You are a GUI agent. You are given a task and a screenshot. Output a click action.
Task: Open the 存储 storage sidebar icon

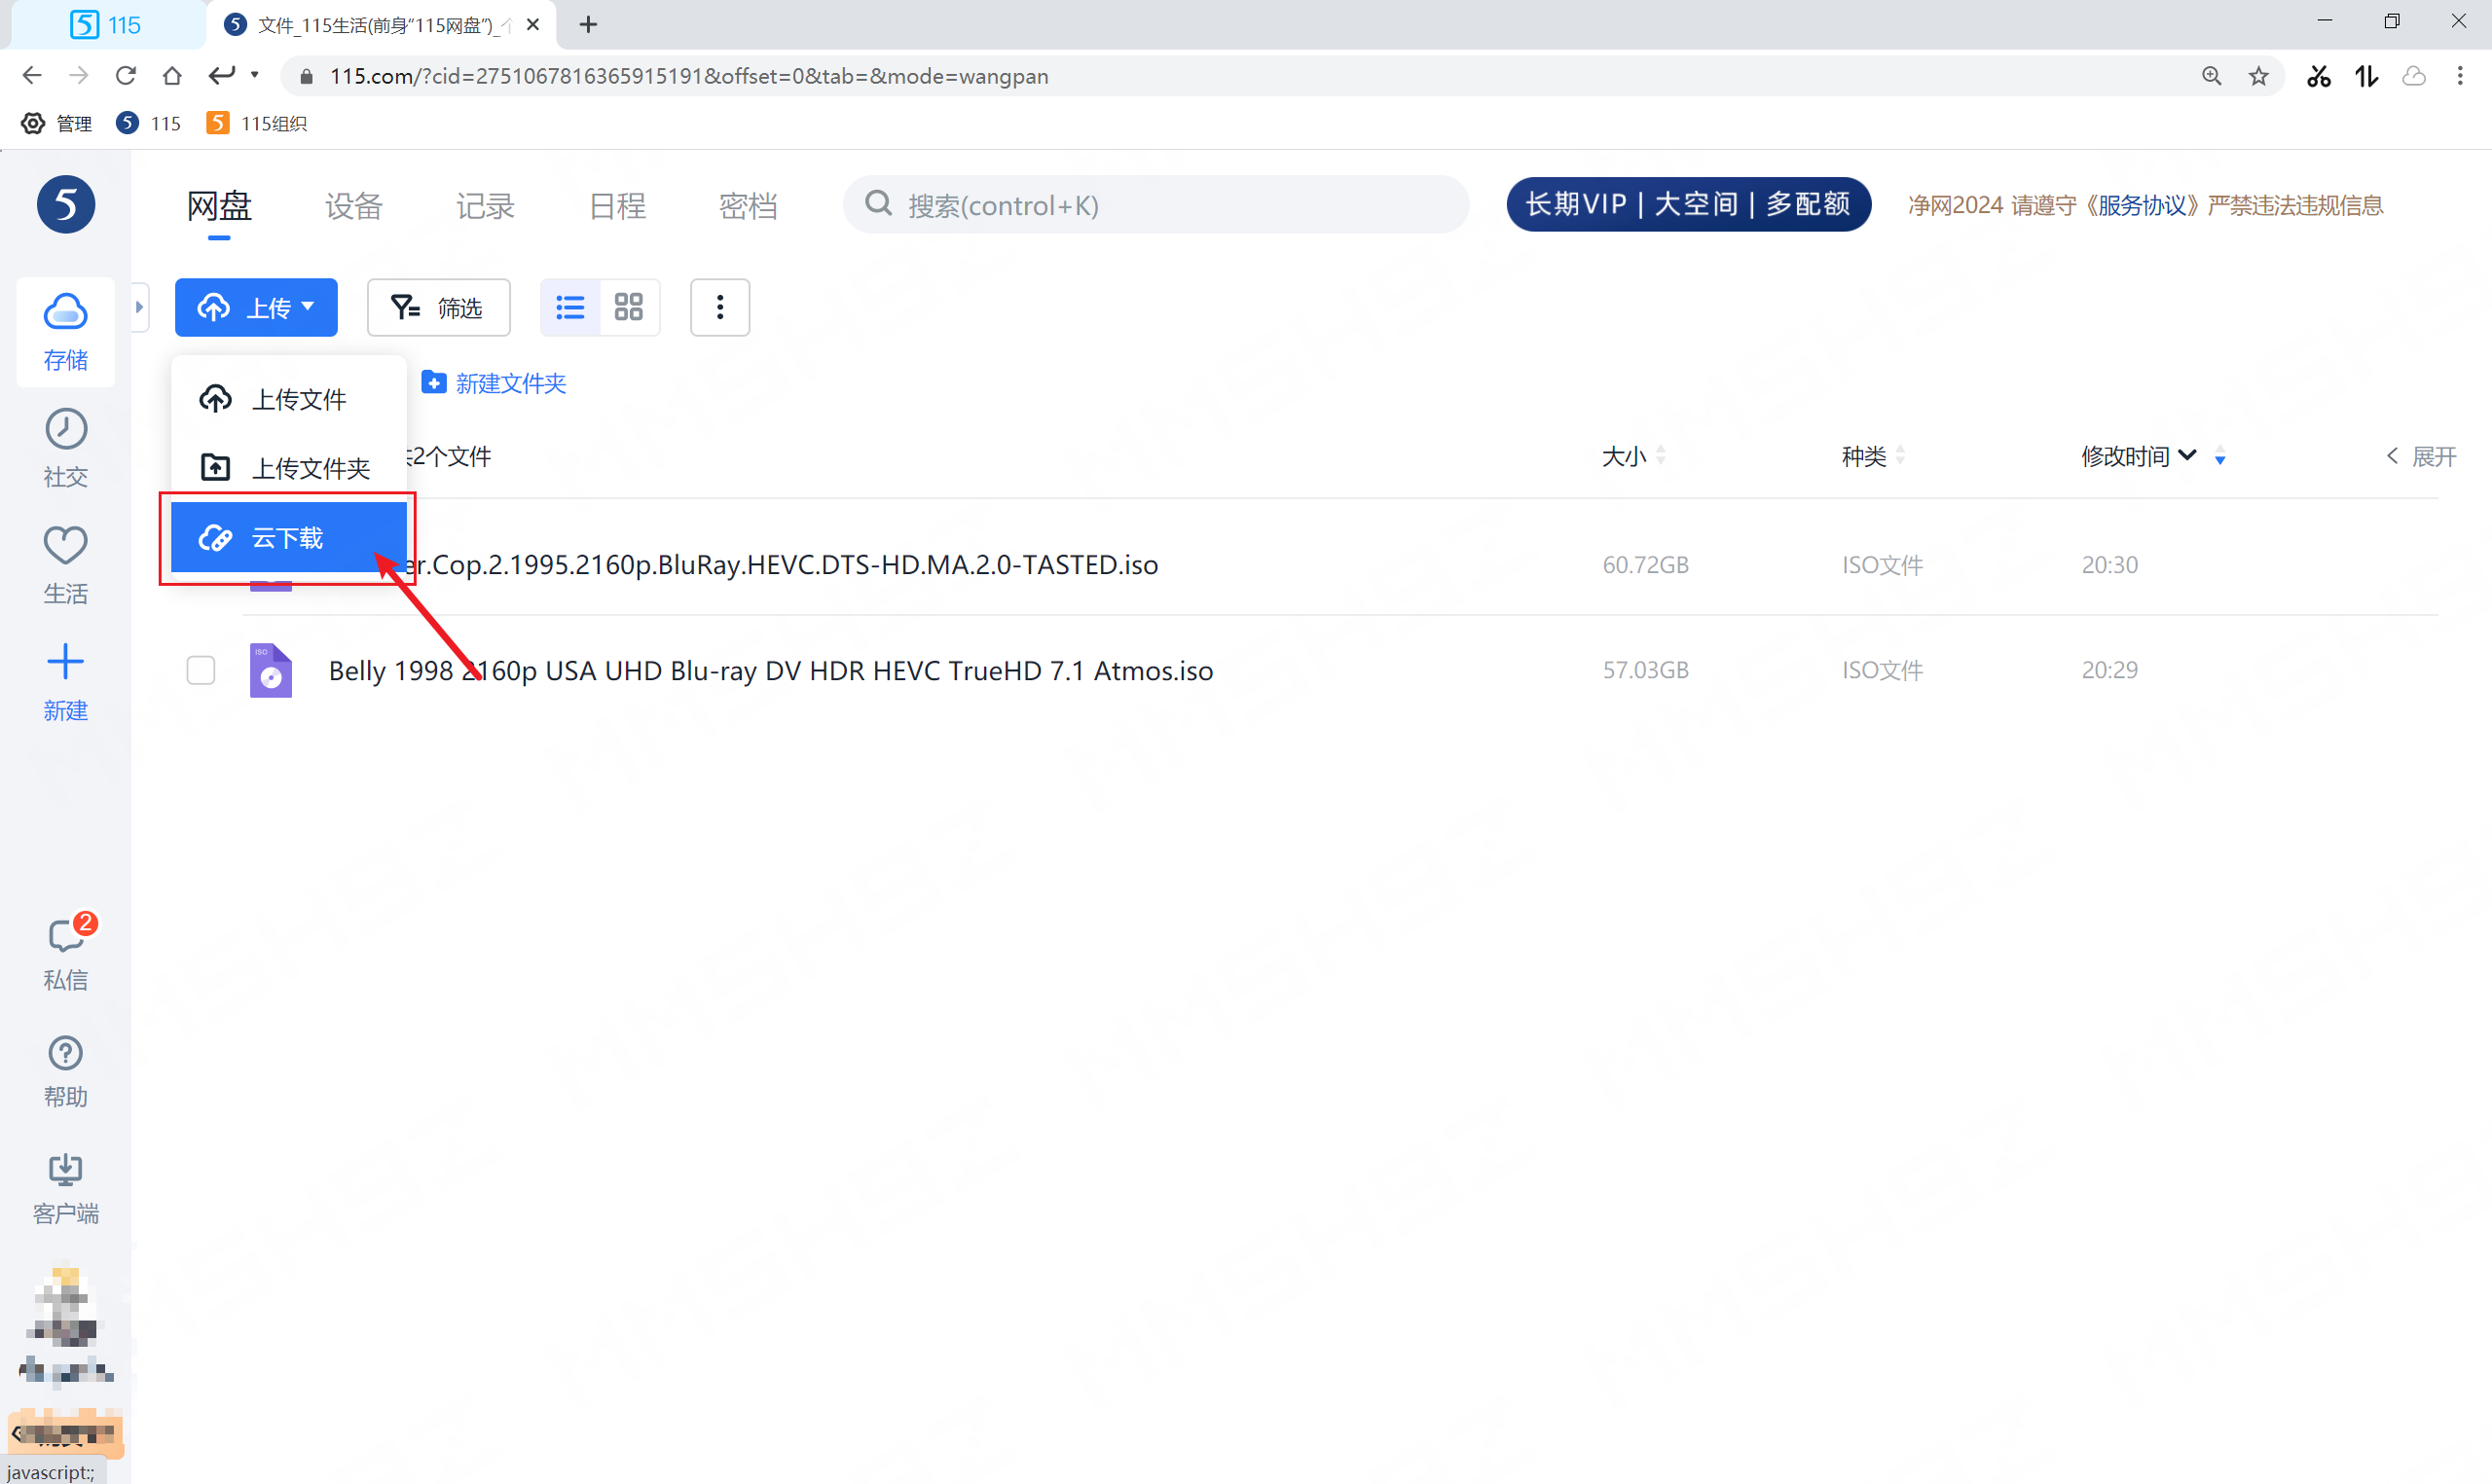tap(65, 331)
